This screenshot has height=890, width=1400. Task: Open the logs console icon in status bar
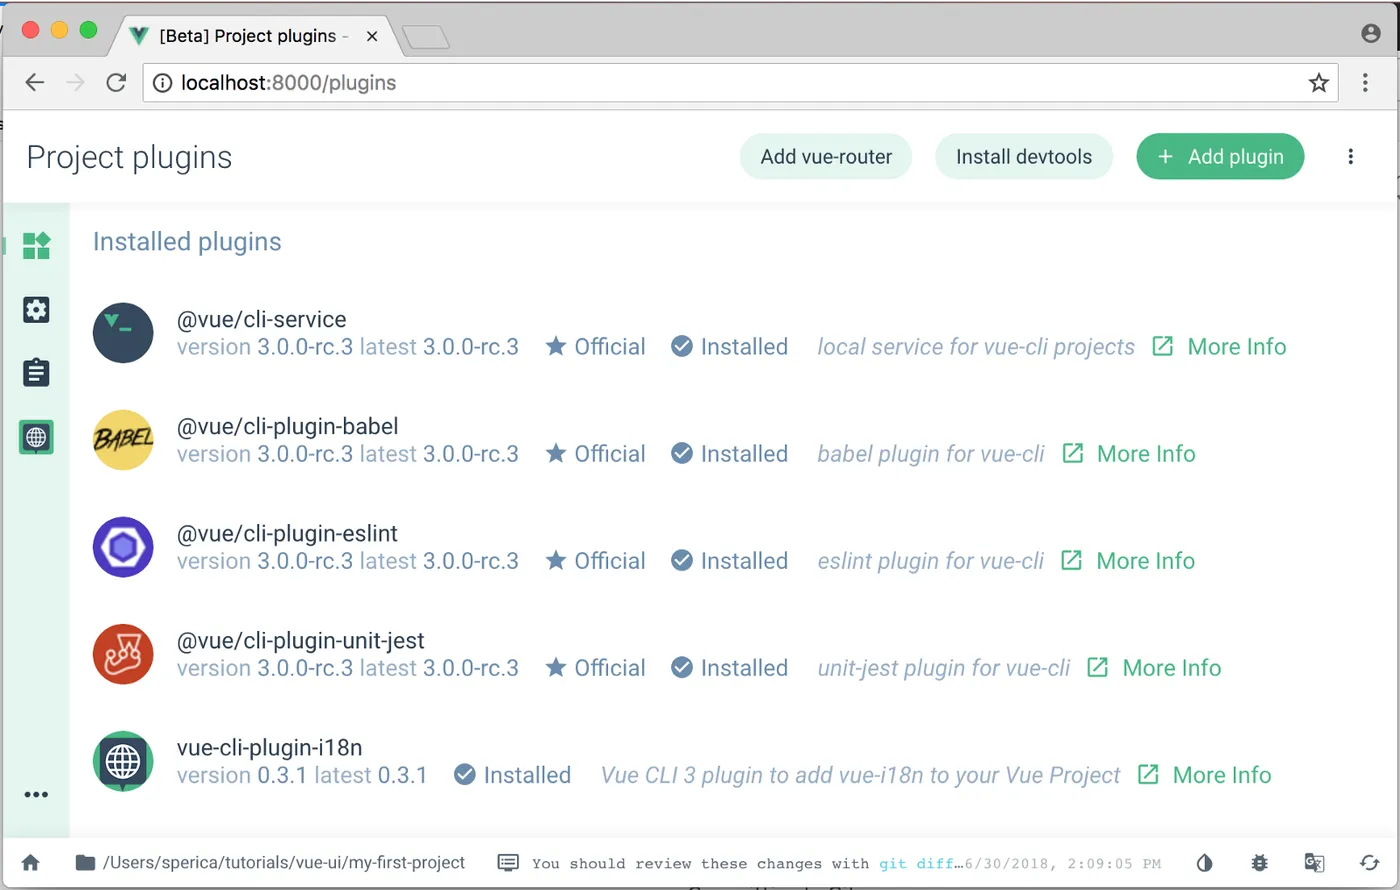pyautogui.click(x=508, y=862)
